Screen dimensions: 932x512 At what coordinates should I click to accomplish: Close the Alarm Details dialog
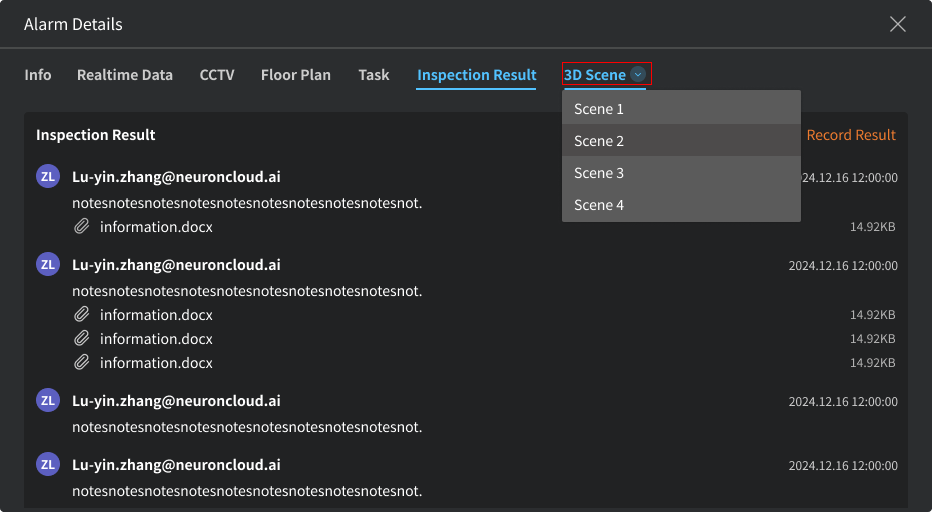coord(897,24)
